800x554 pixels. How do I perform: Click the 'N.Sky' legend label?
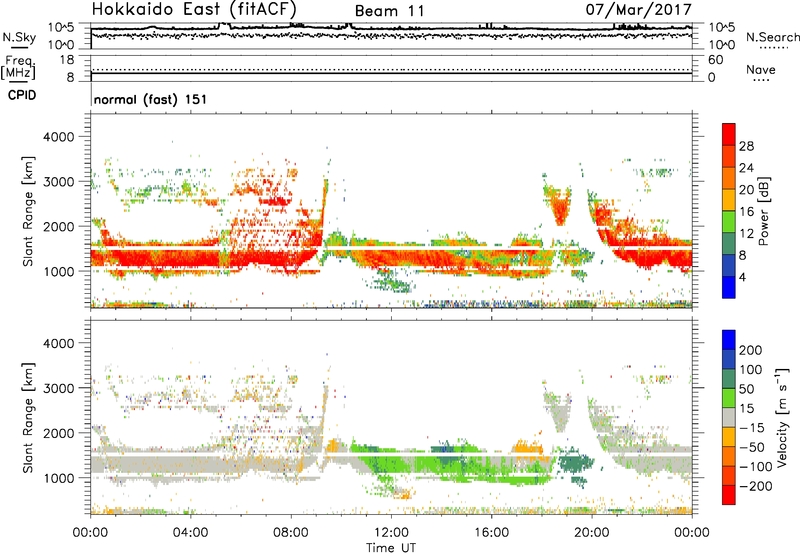point(19,37)
